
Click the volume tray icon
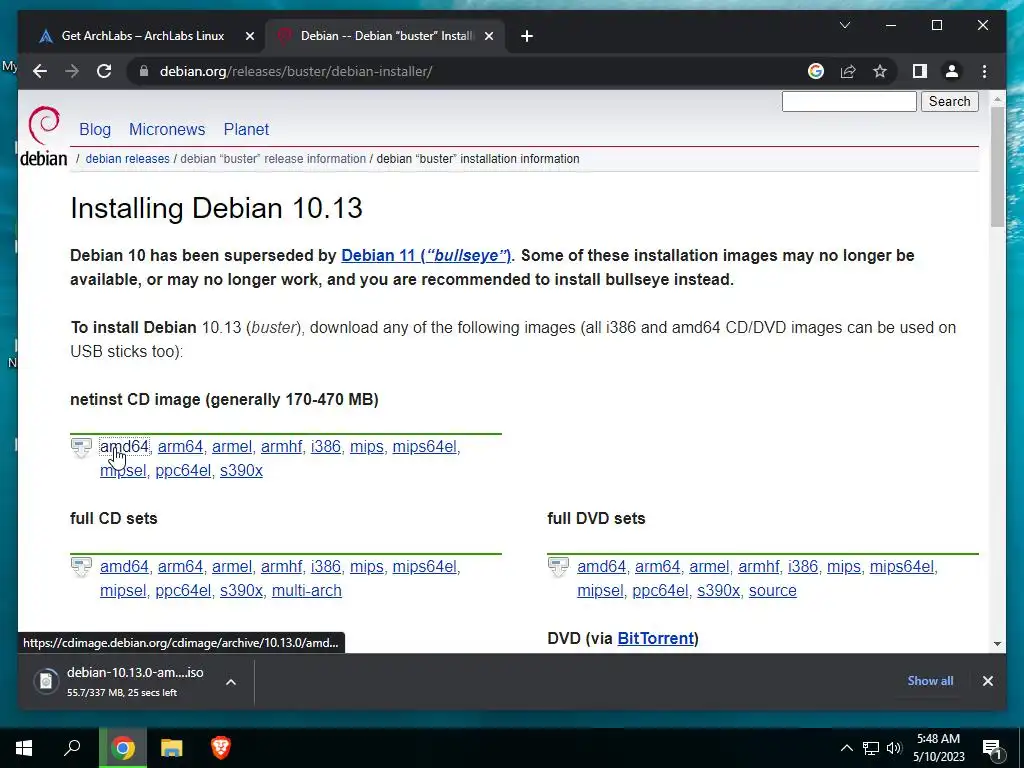coord(894,748)
